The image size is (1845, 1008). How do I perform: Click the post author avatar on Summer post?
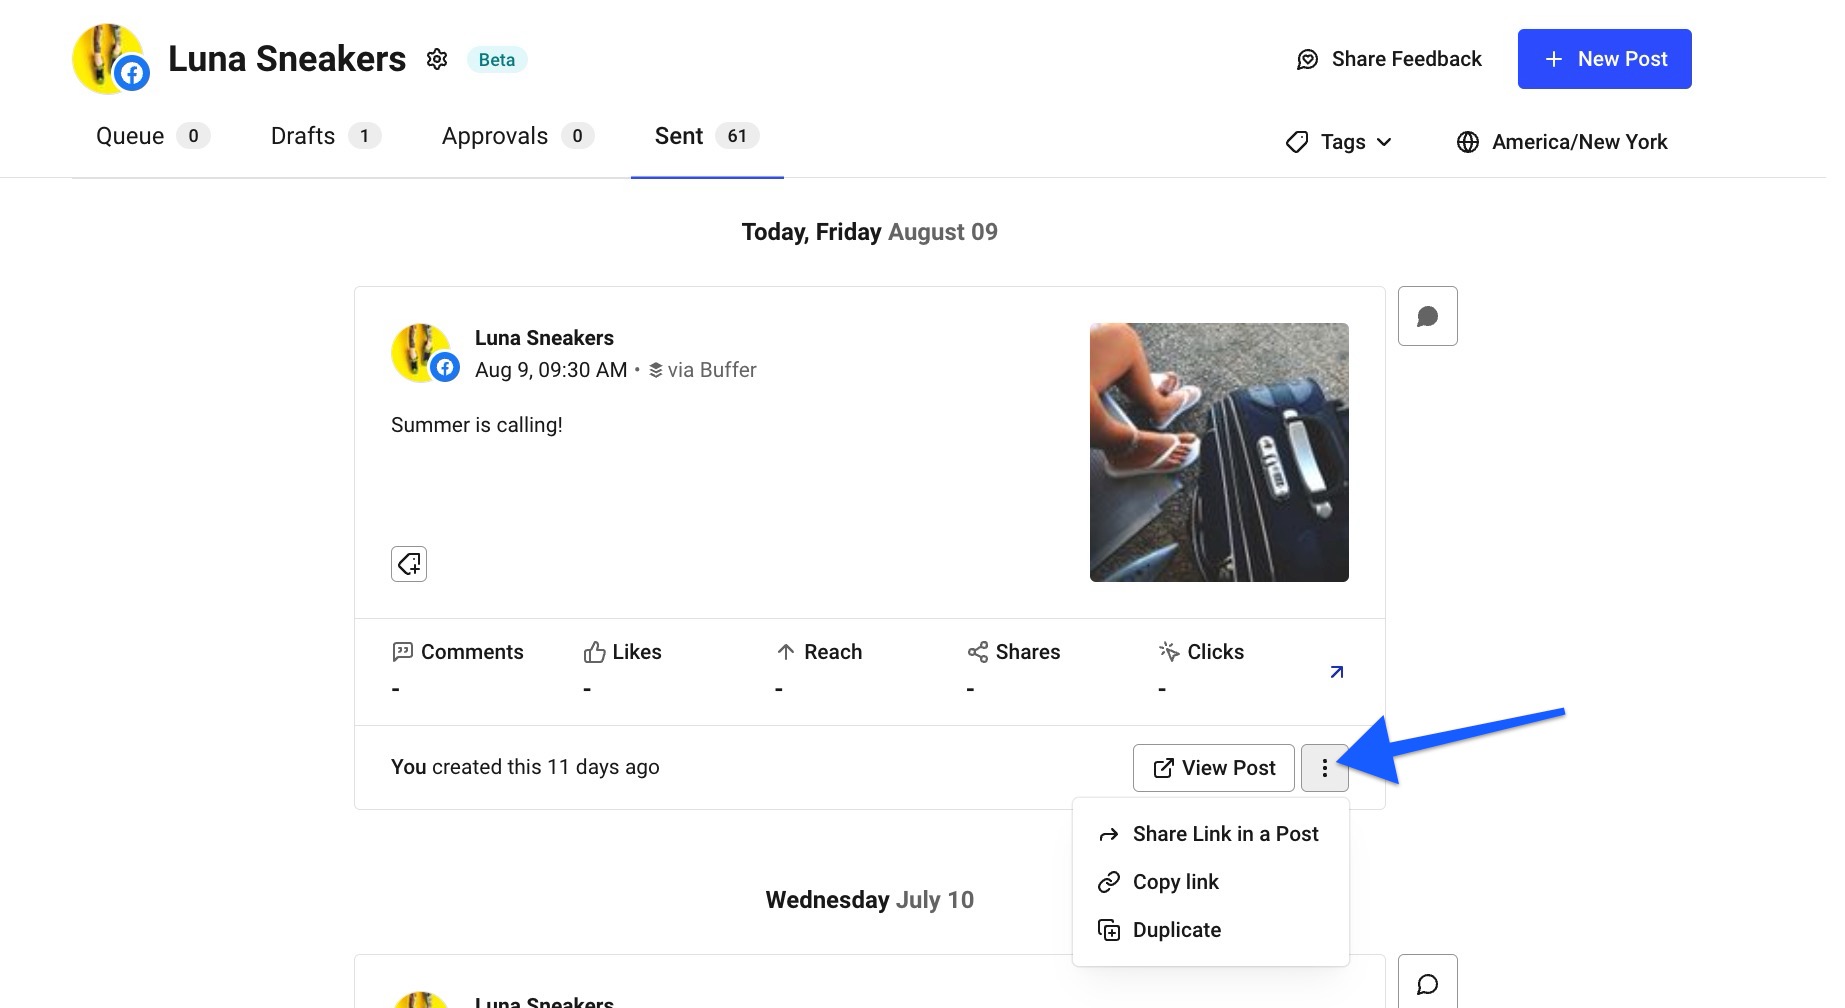click(x=424, y=353)
